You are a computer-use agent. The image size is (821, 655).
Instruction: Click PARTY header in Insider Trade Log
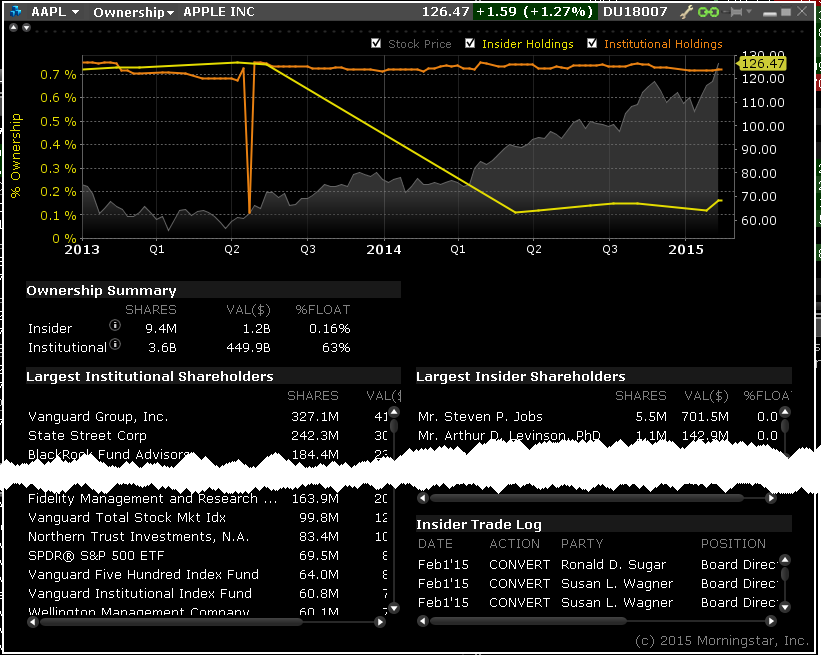tap(582, 543)
